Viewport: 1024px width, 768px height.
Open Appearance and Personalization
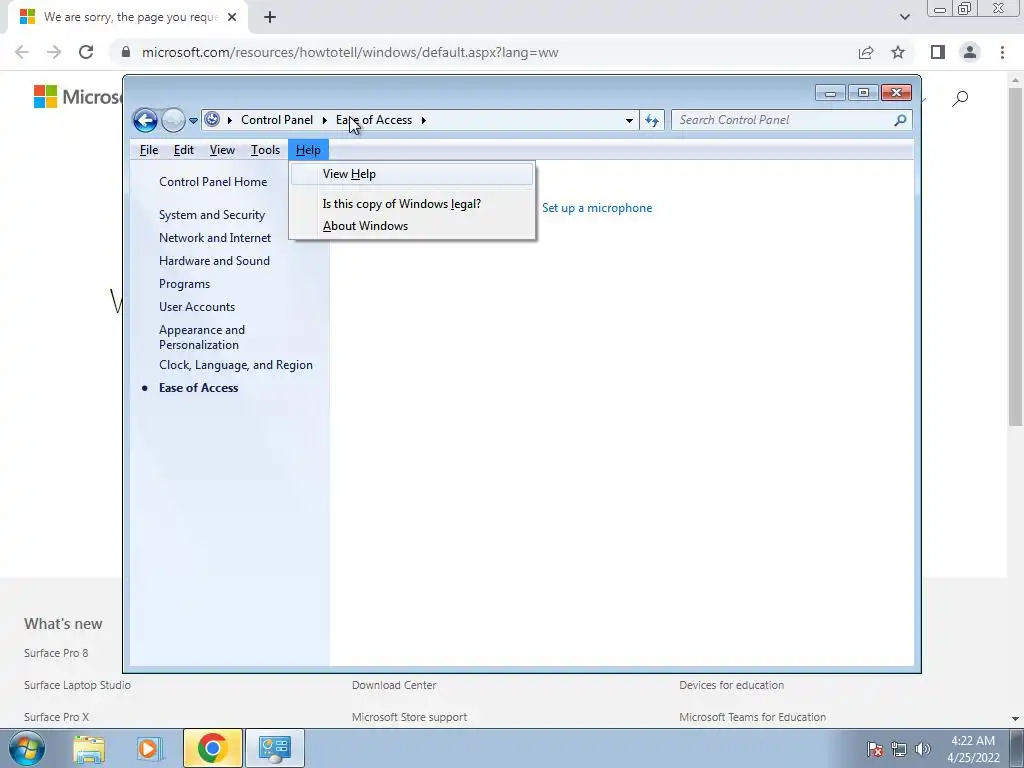202,337
